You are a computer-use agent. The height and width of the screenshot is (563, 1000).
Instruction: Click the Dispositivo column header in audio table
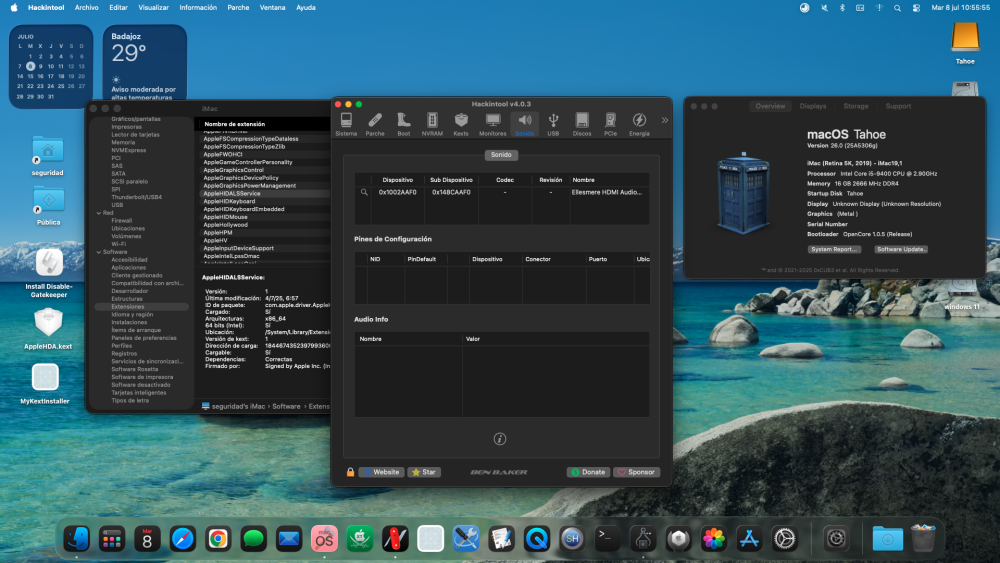click(397, 180)
